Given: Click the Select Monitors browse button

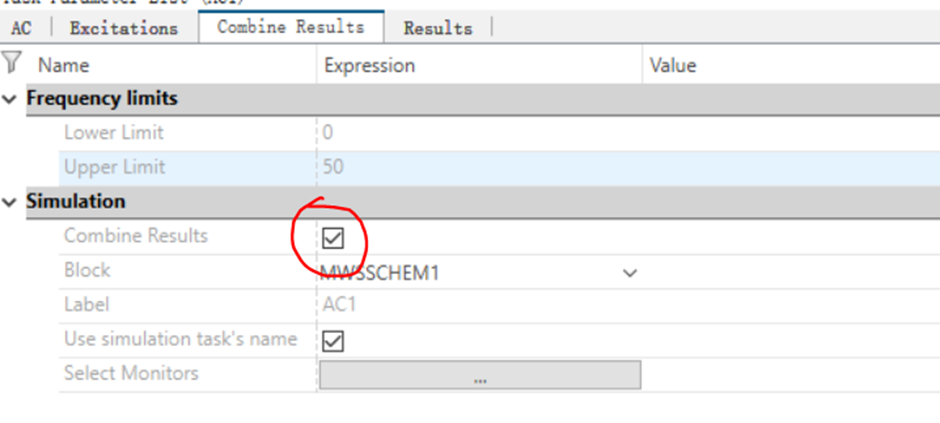Looking at the screenshot, I should pos(480,374).
